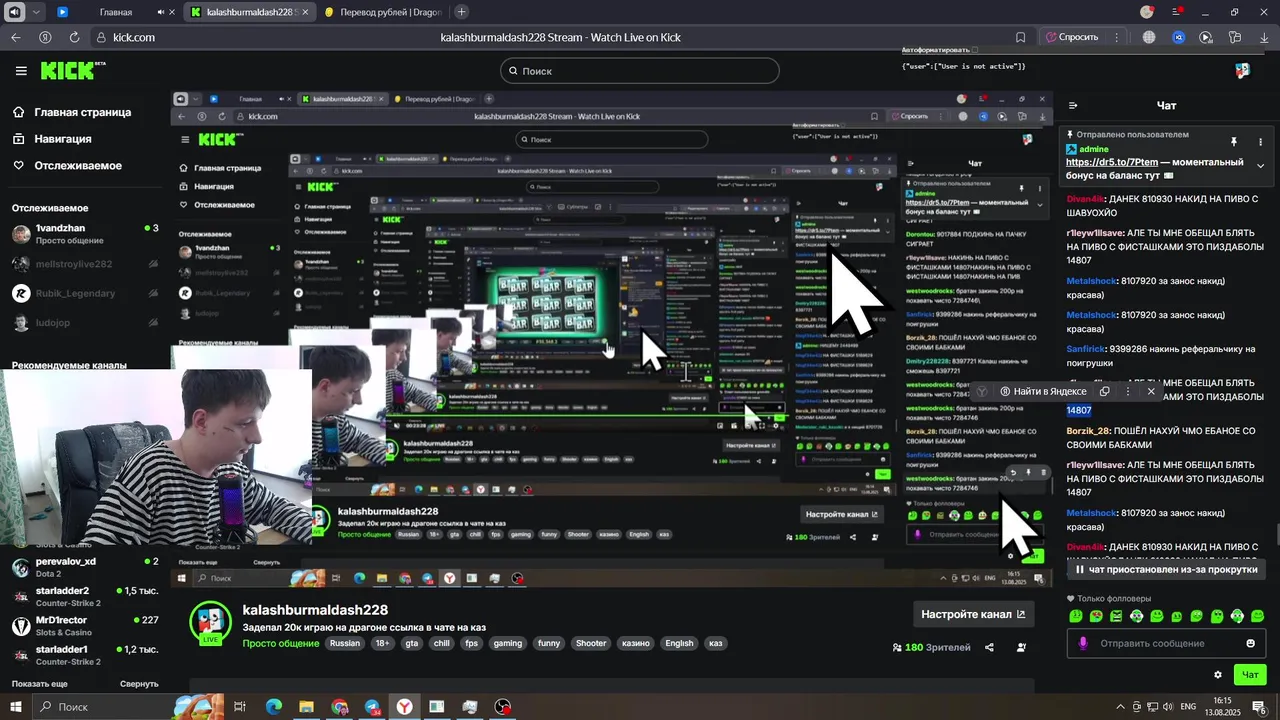The height and width of the screenshot is (720, 1280).
Task: Open 'Найти в Яндексе' popup more options
Action: (1128, 391)
